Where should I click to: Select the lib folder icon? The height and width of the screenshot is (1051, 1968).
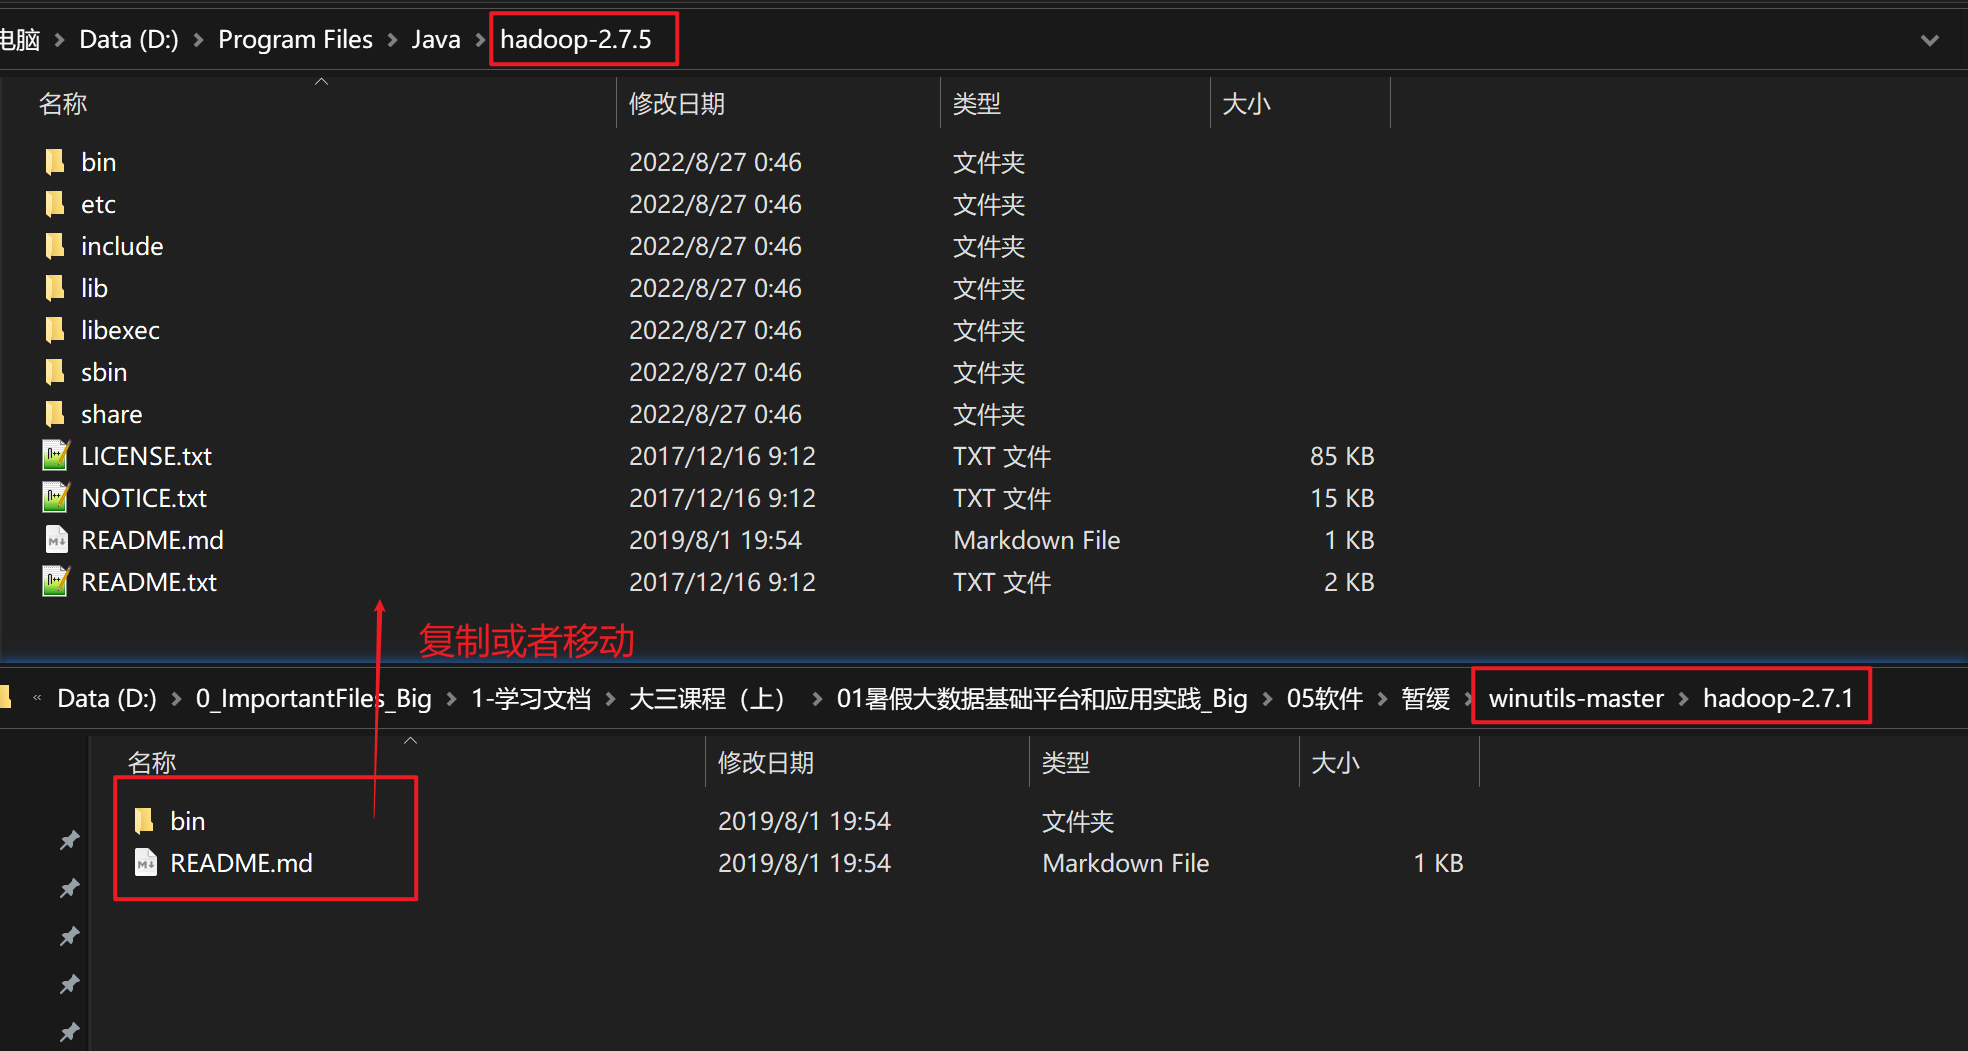click(55, 288)
